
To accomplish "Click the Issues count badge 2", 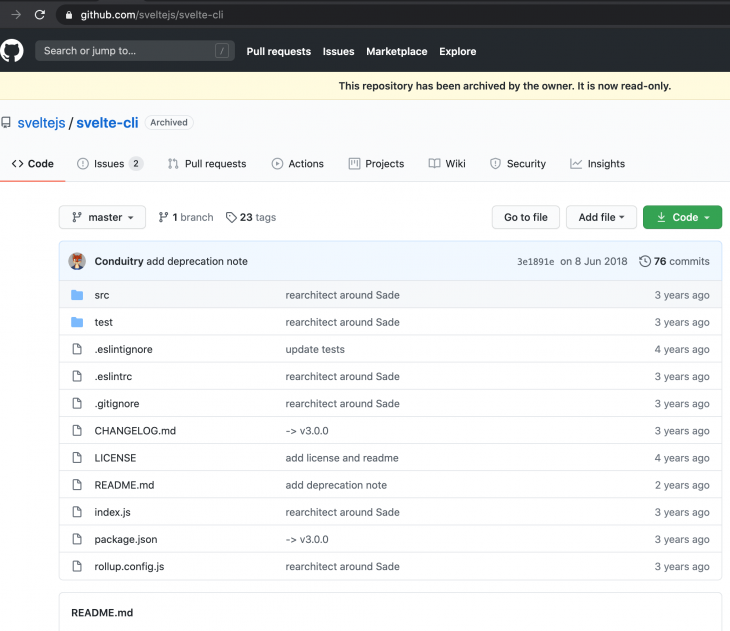I will [x=136, y=164].
